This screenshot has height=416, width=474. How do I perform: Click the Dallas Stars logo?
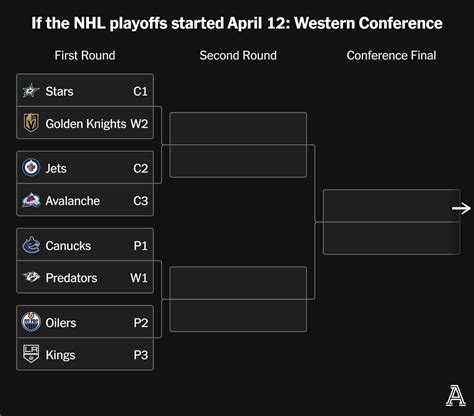tap(31, 91)
